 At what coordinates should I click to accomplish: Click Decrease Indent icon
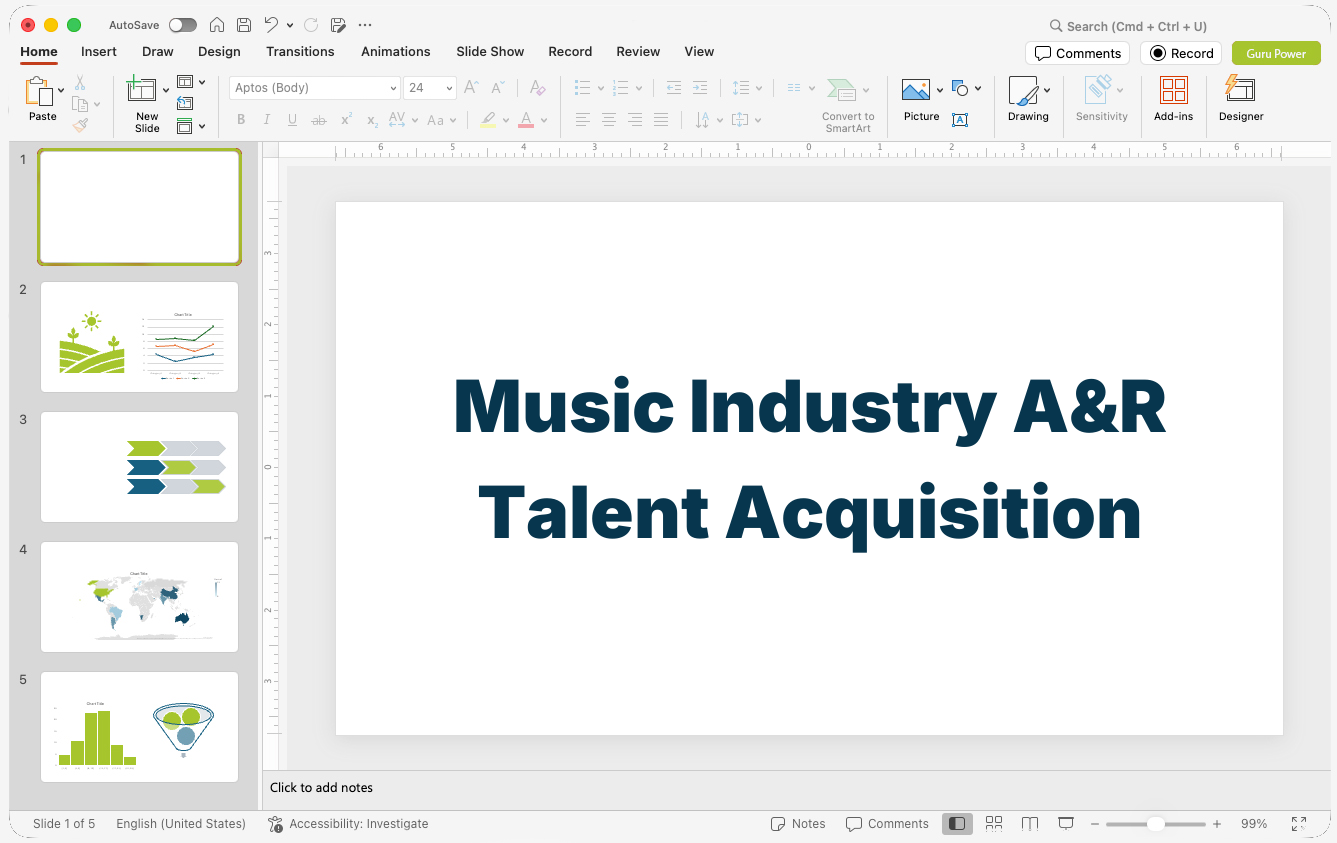[x=674, y=88]
